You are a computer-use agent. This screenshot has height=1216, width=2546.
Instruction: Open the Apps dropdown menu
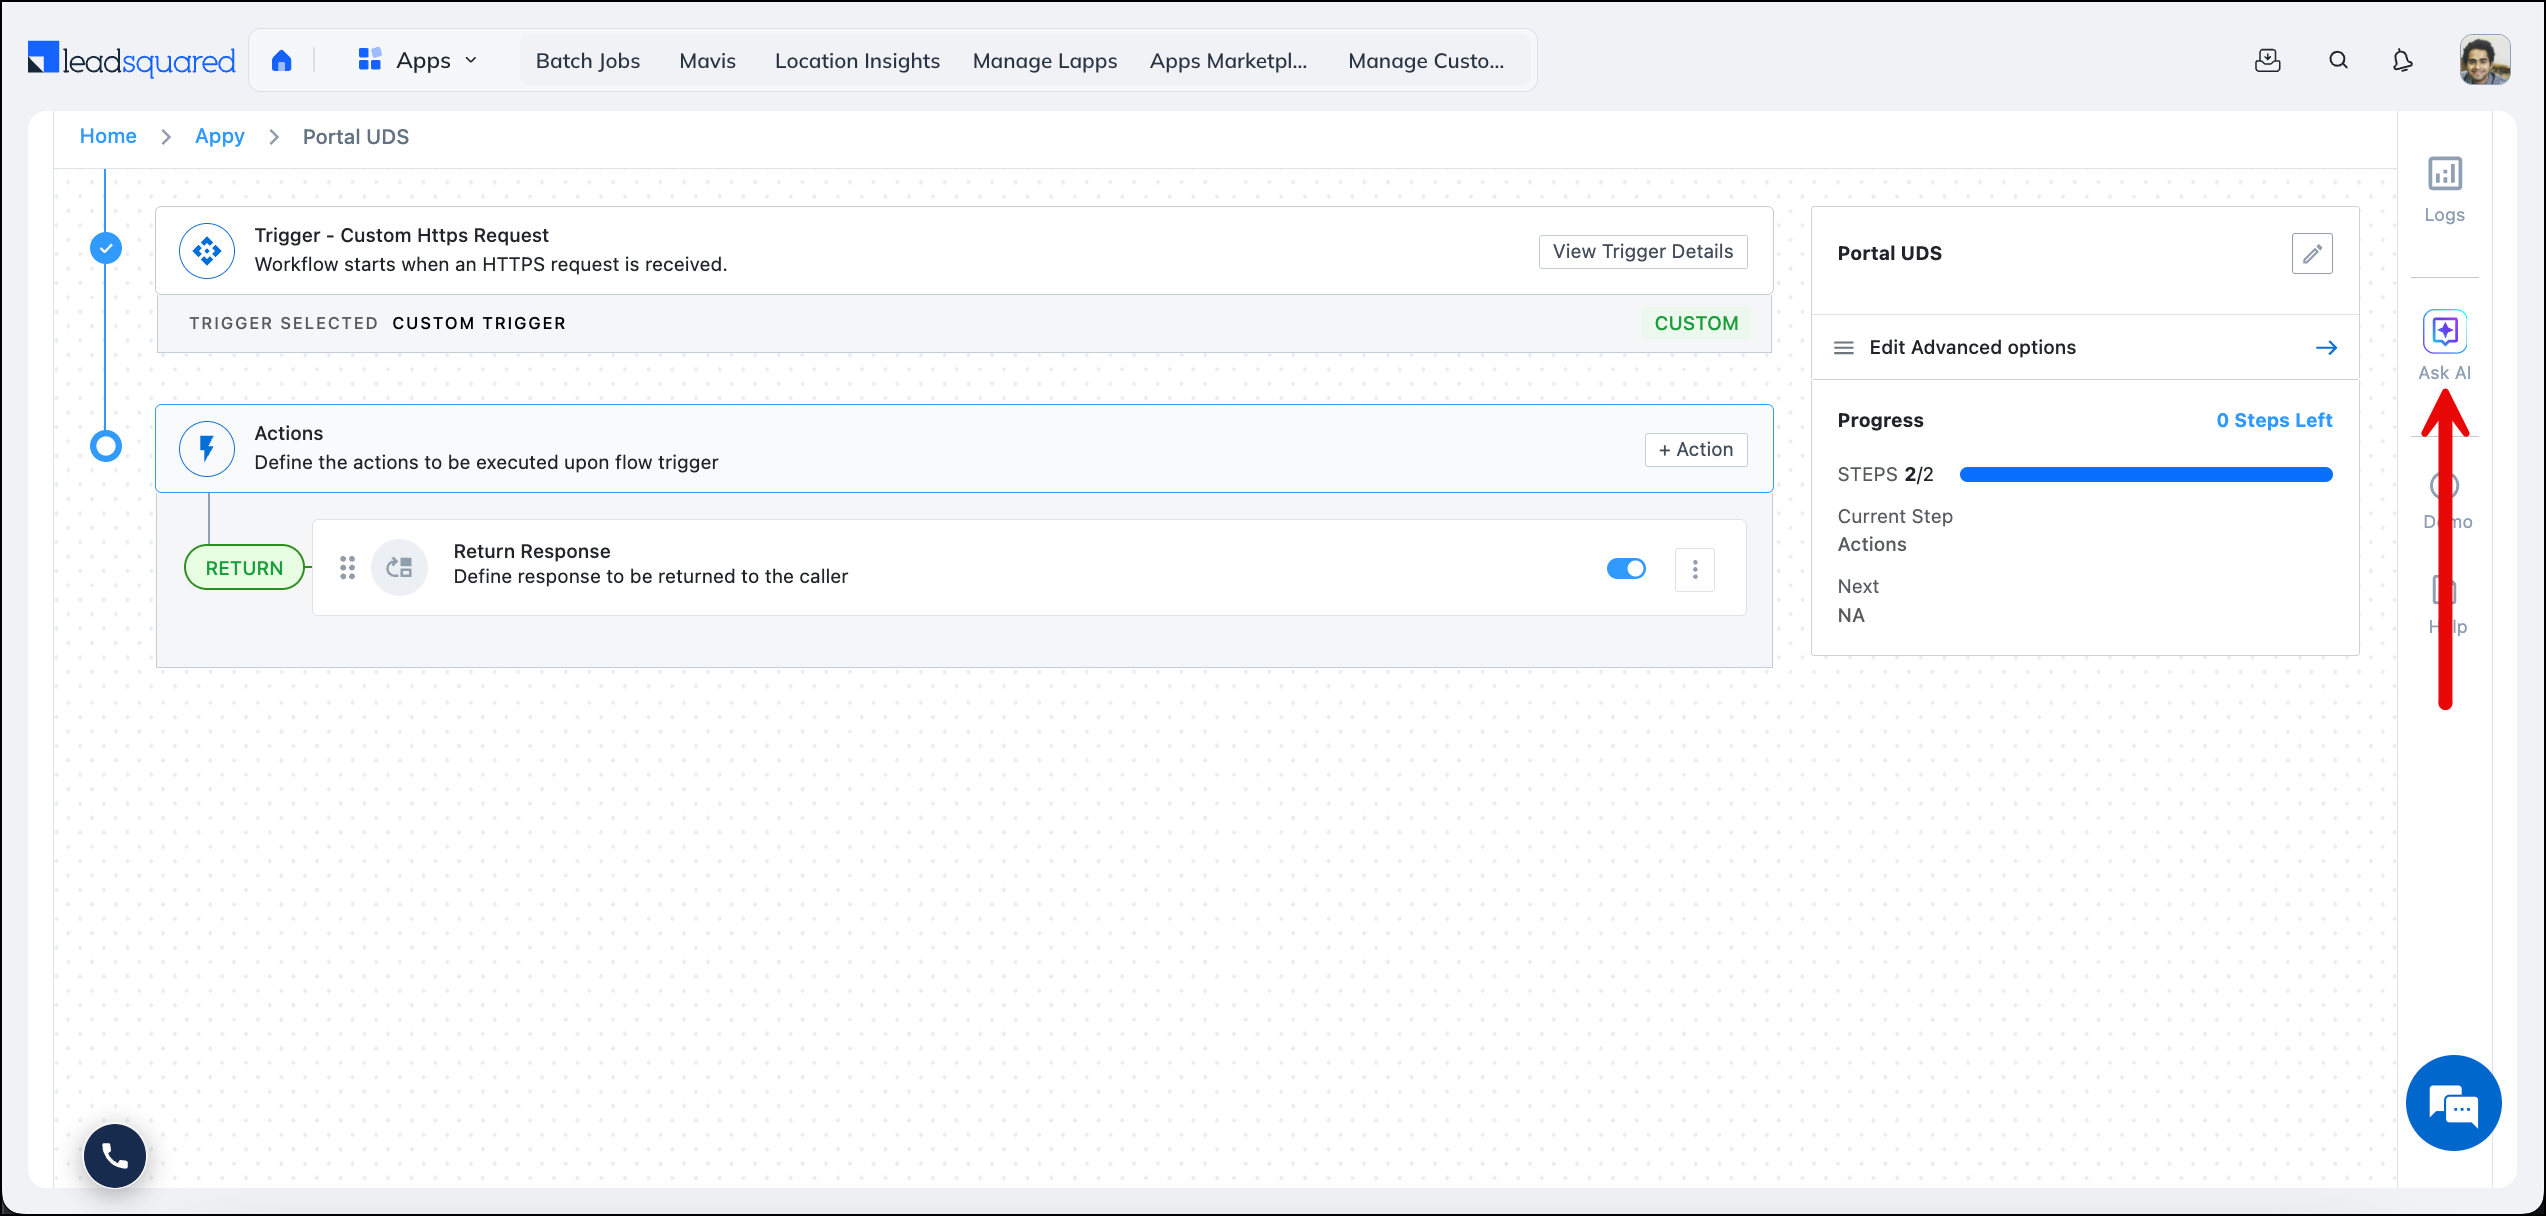pos(418,61)
